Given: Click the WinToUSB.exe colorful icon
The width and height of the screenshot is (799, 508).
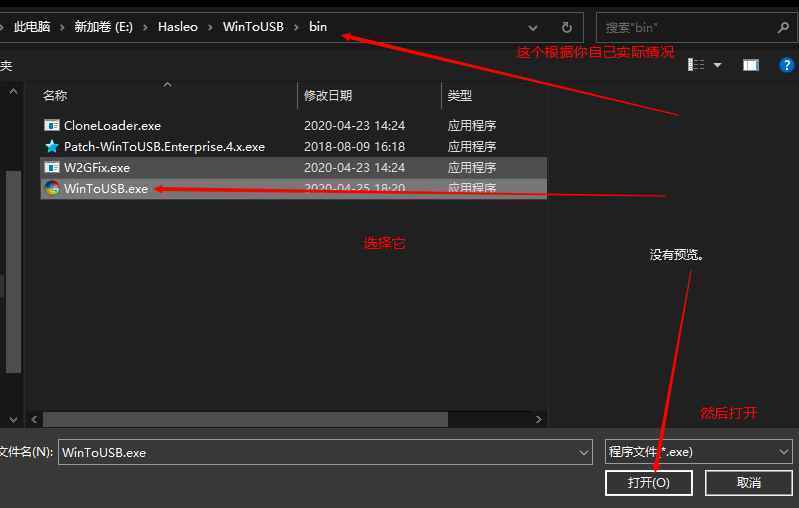Looking at the screenshot, I should coord(51,188).
